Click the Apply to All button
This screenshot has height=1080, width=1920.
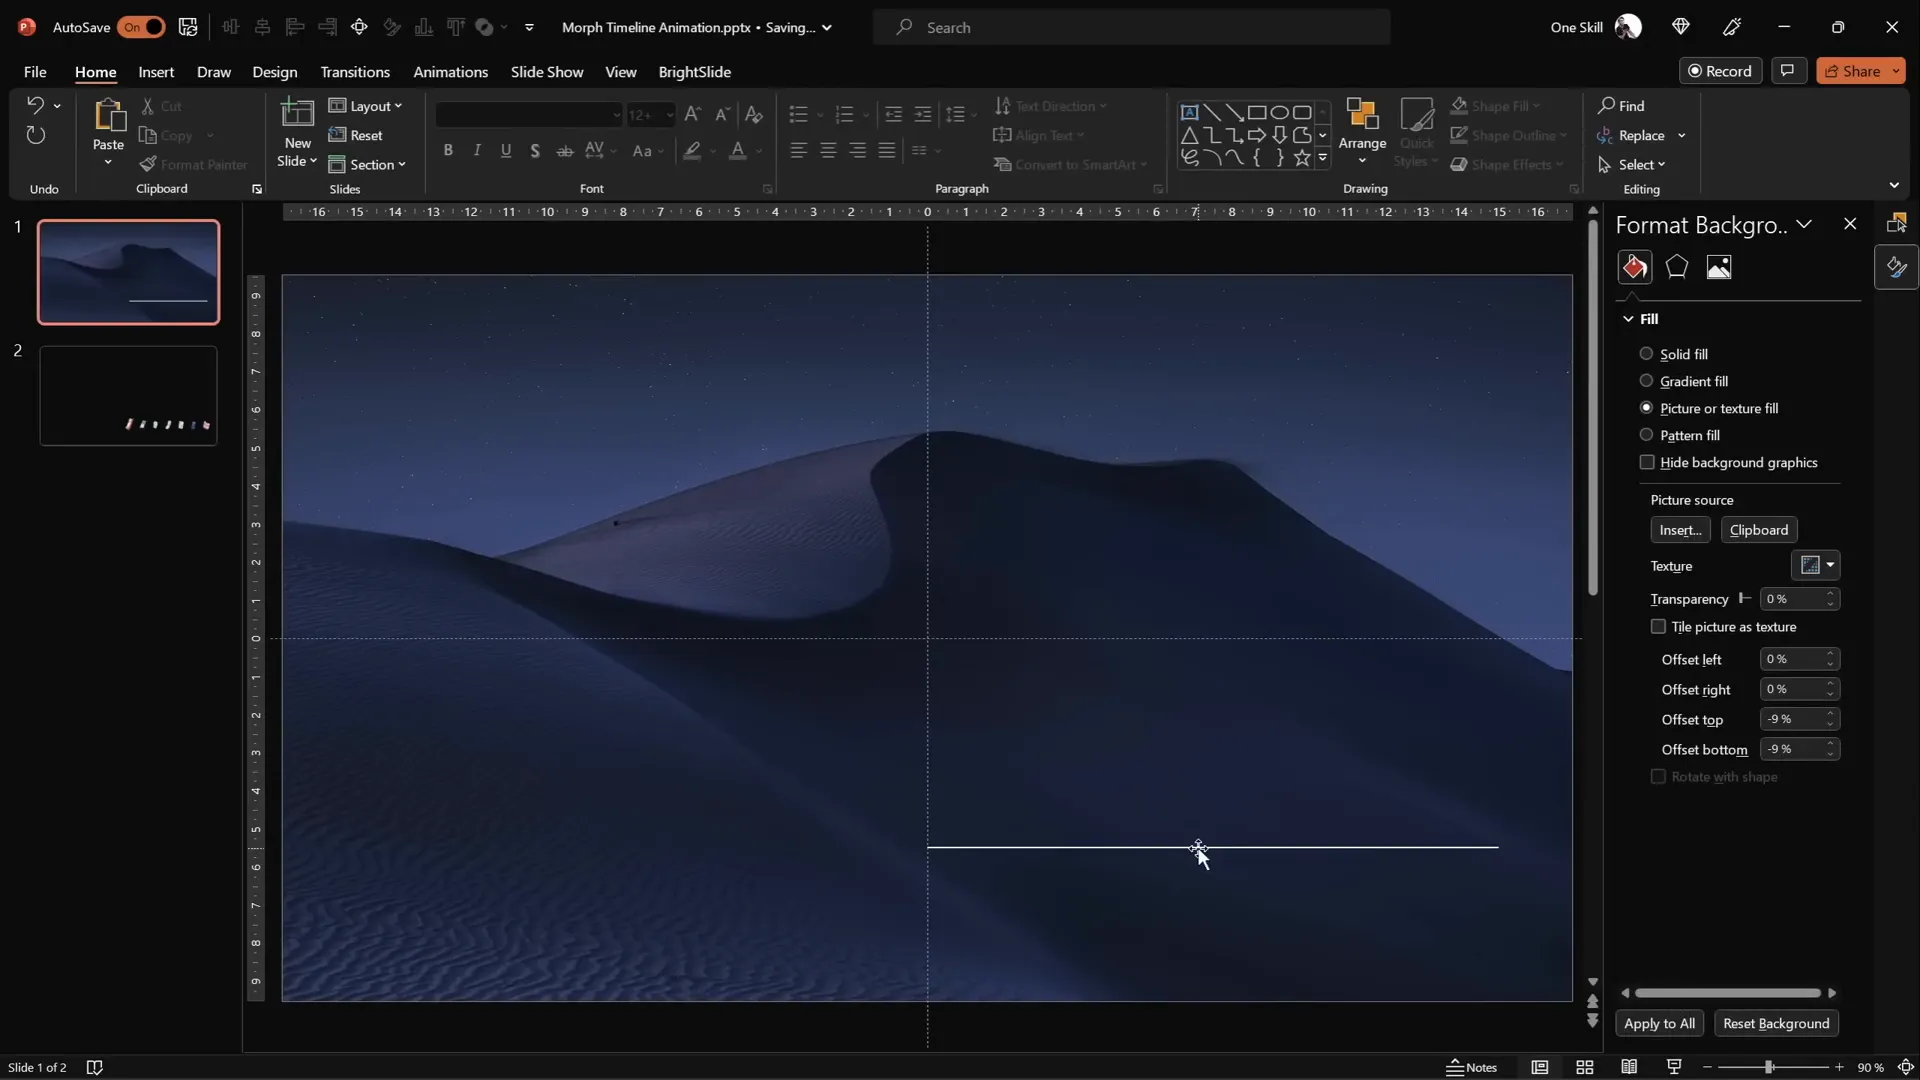coord(1660,1023)
